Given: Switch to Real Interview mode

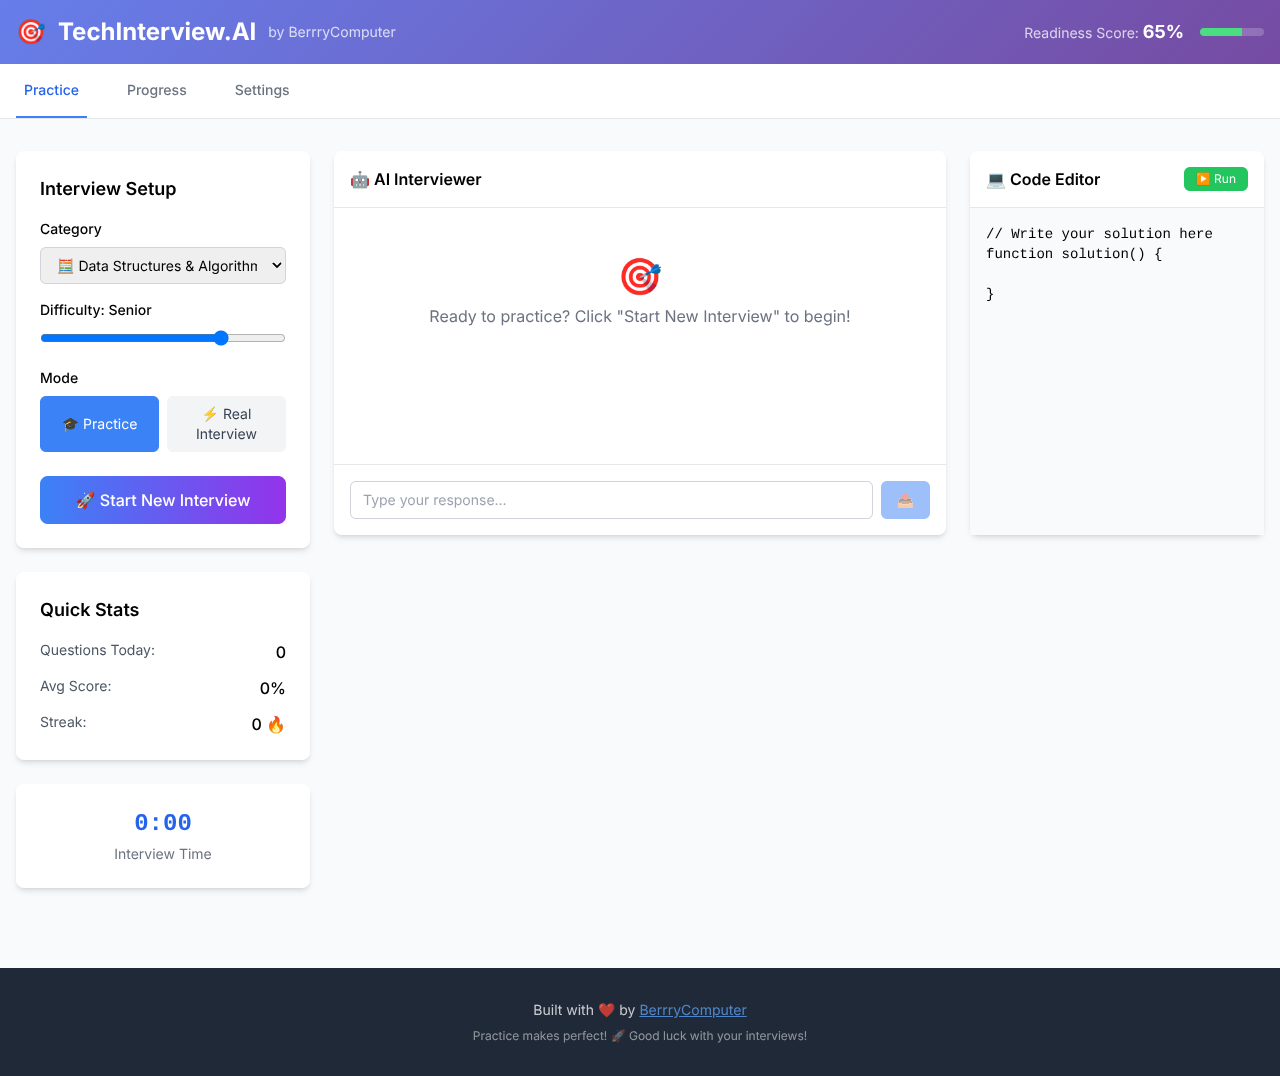Looking at the screenshot, I should (226, 423).
